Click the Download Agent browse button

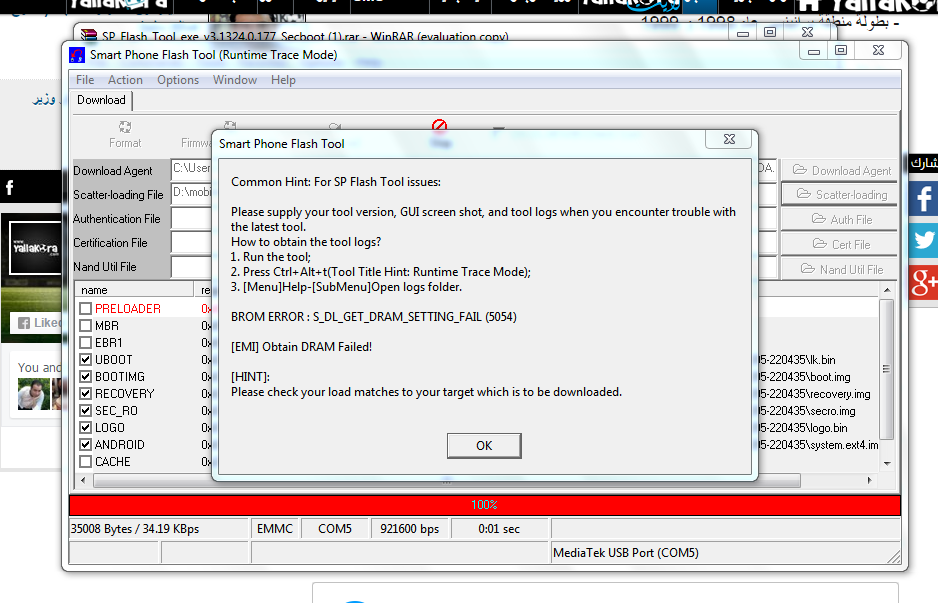(841, 170)
